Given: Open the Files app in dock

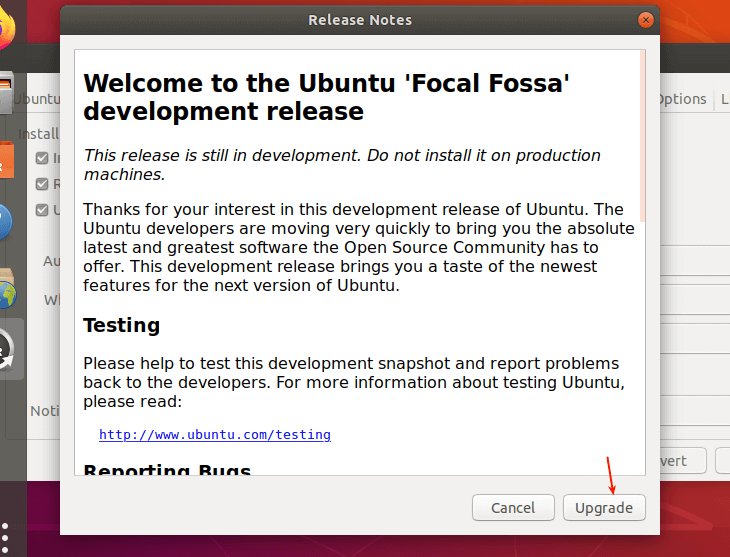Looking at the screenshot, I should pos(7,92).
